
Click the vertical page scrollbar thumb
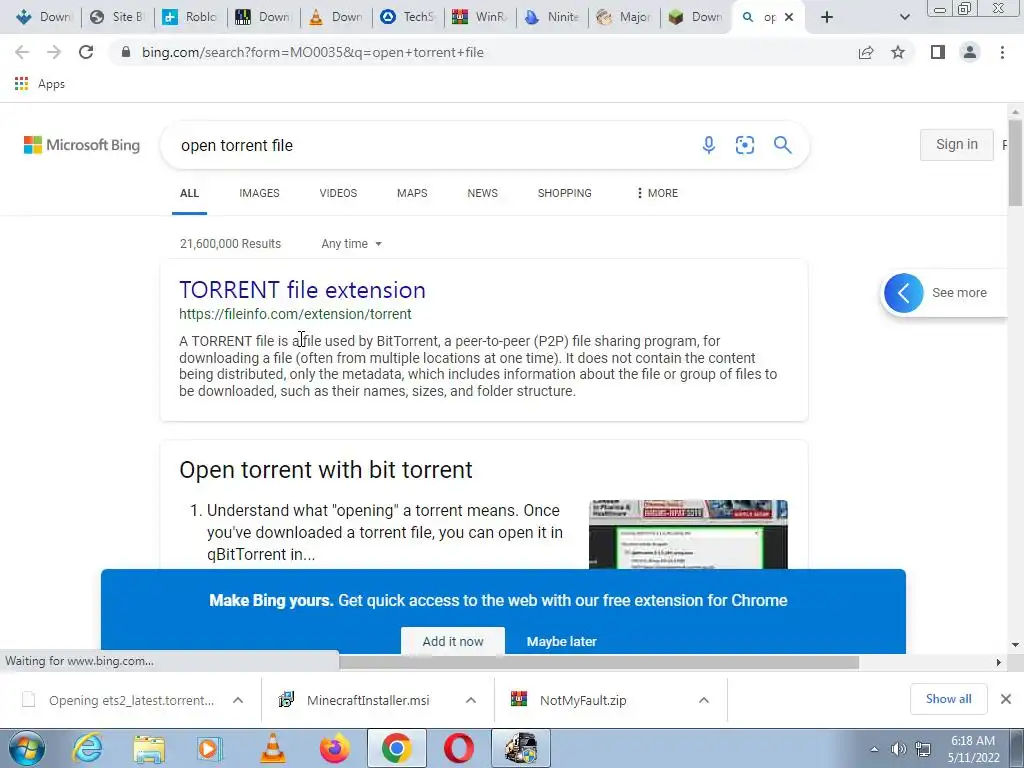[1015, 163]
